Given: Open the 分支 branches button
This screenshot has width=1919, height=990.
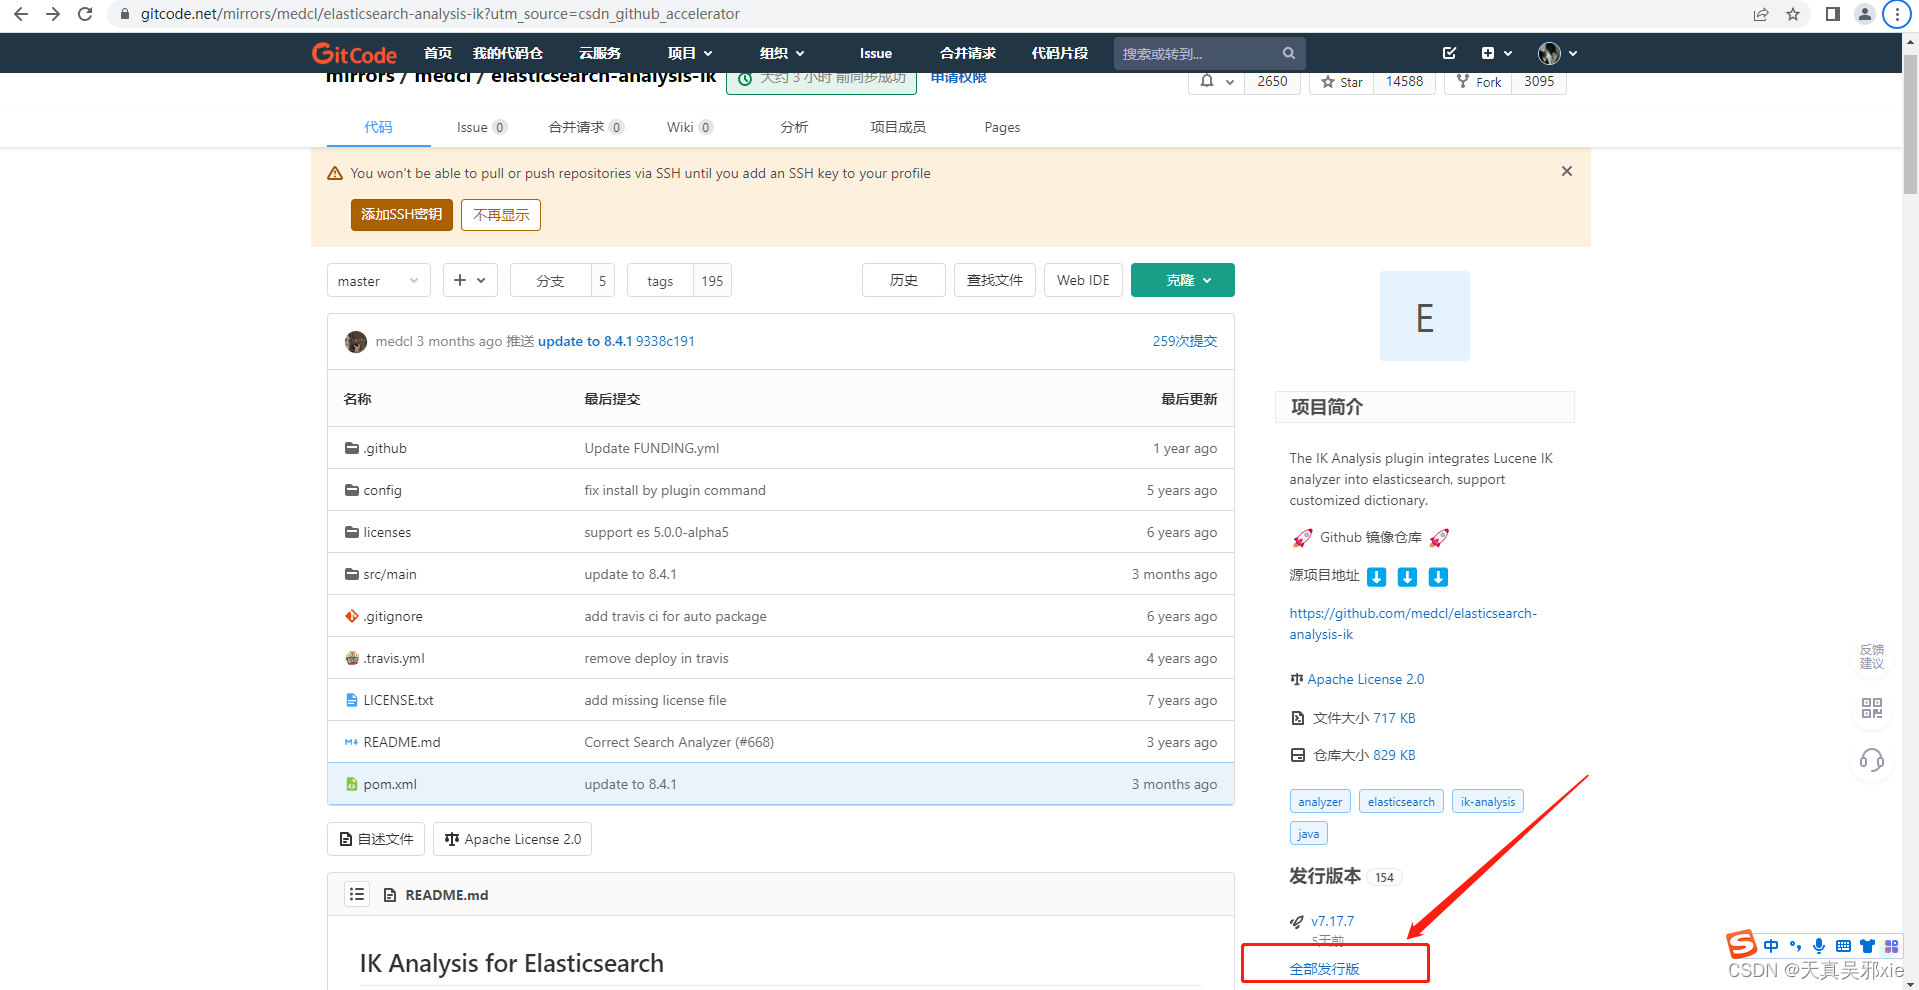Looking at the screenshot, I should point(550,281).
